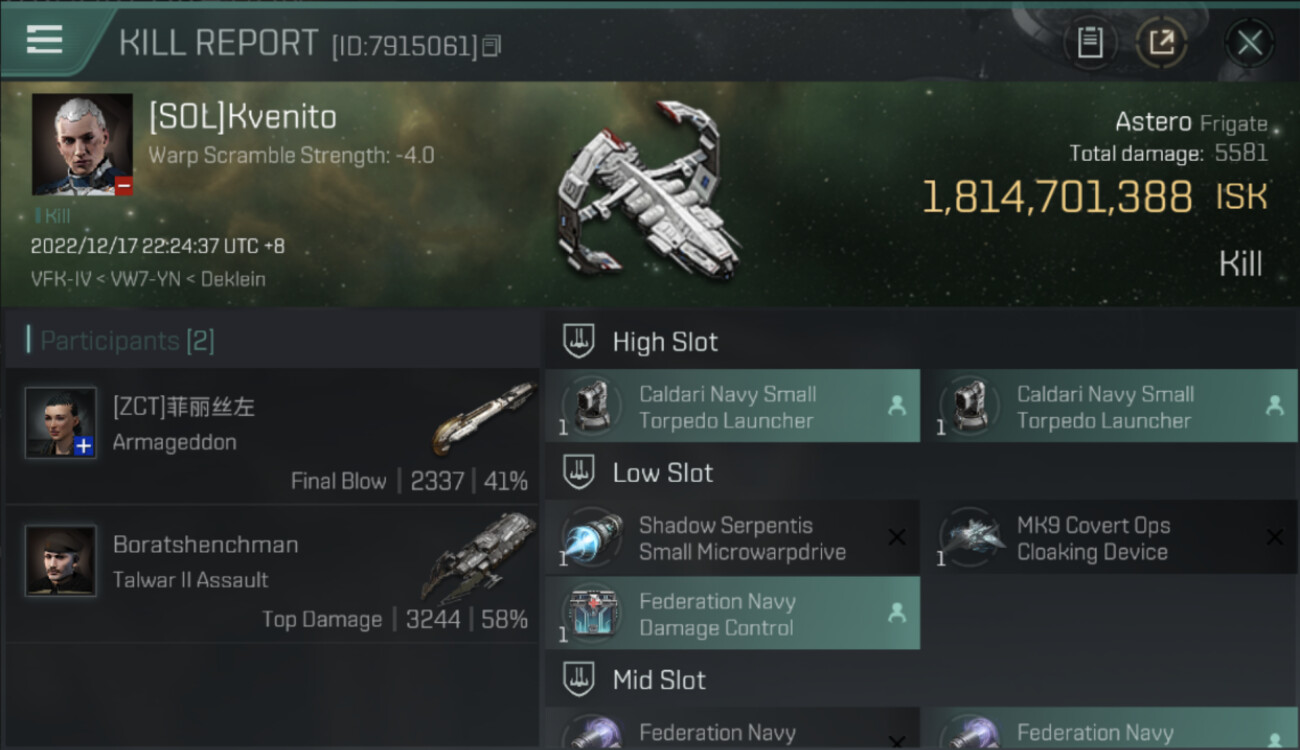Open Federation Navy Damage Control item

(732, 613)
